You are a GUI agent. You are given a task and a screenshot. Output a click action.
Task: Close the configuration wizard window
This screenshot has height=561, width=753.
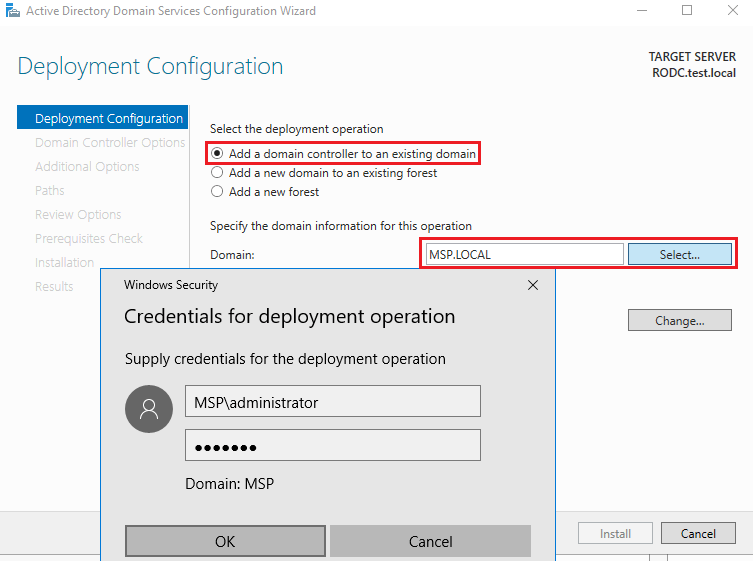pyautogui.click(x=733, y=11)
